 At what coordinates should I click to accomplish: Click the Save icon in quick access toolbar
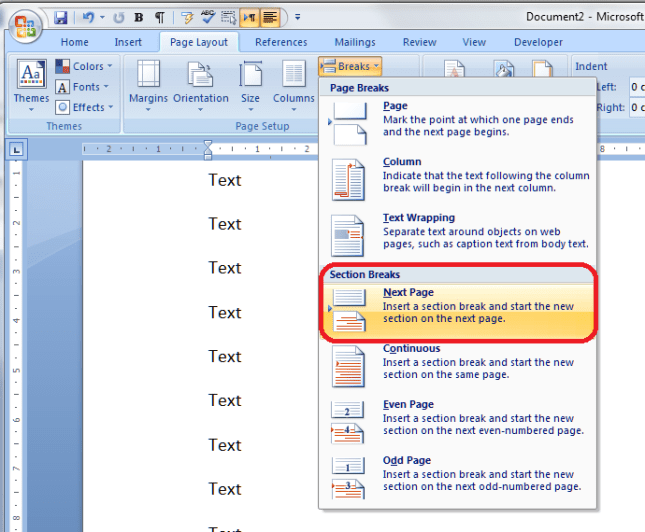61,18
